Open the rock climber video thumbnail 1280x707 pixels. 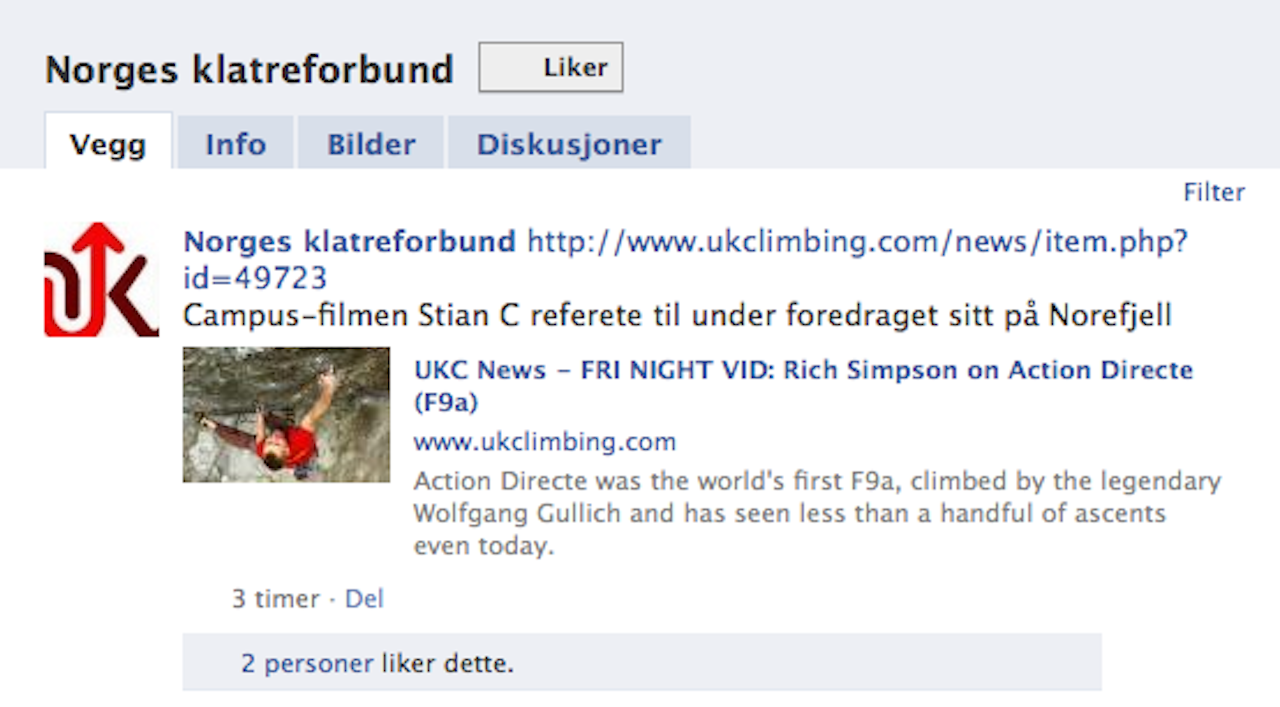coord(286,414)
